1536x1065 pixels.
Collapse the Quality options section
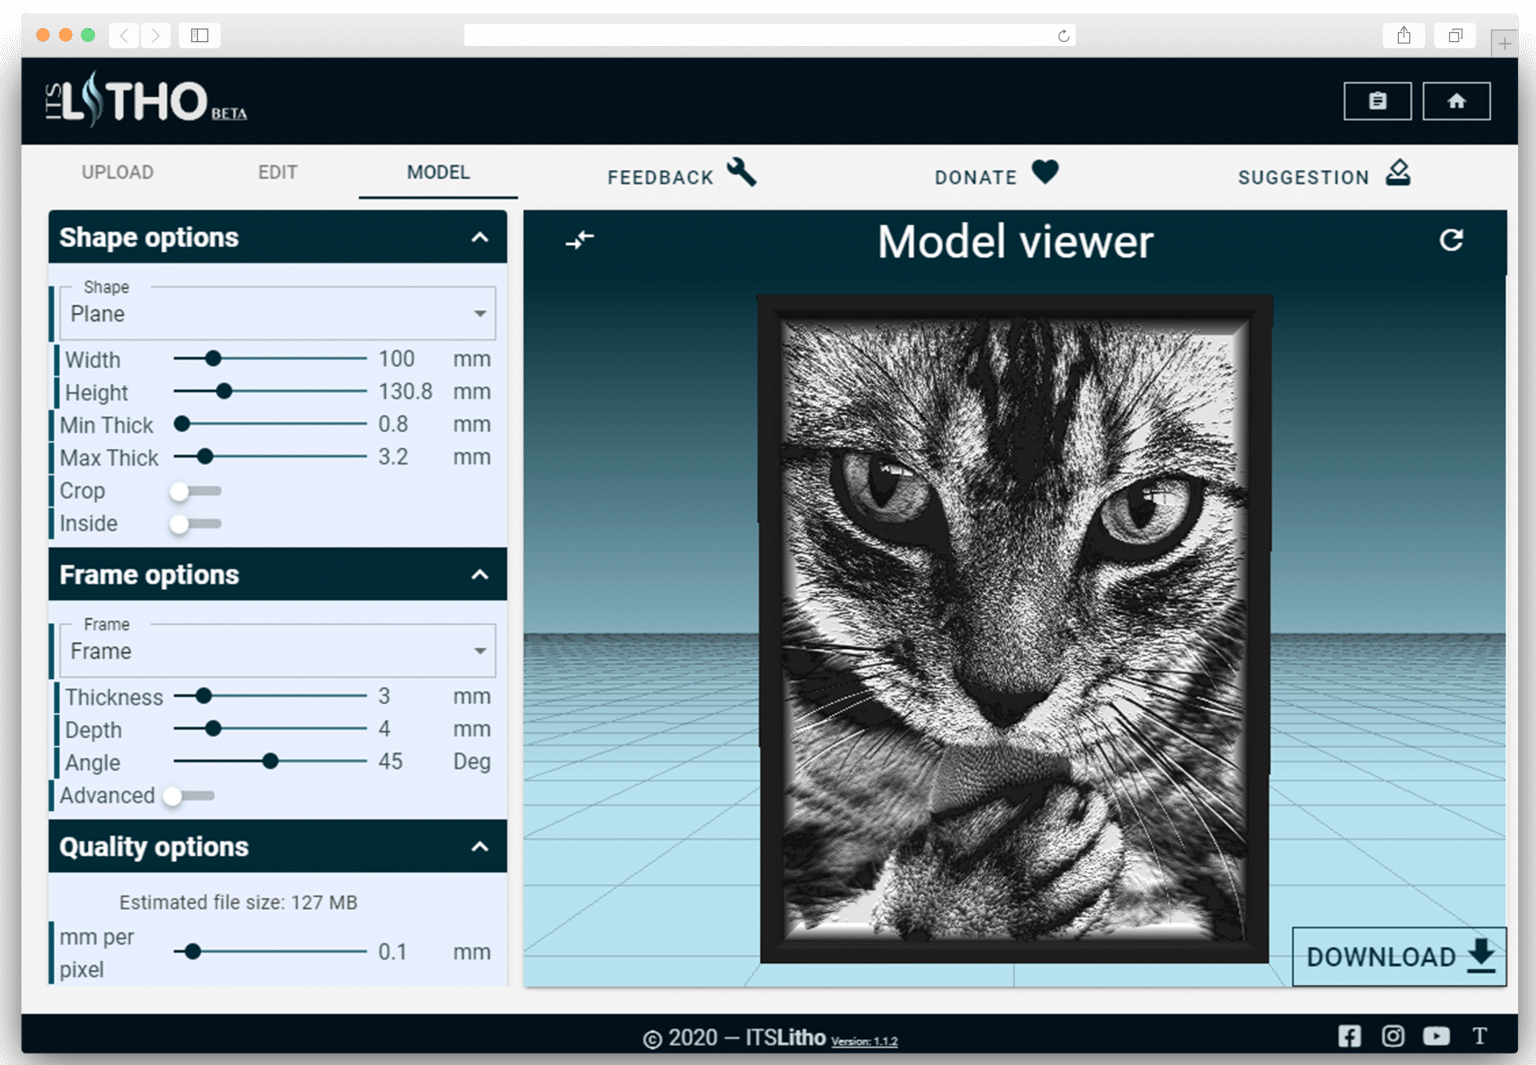pos(480,847)
